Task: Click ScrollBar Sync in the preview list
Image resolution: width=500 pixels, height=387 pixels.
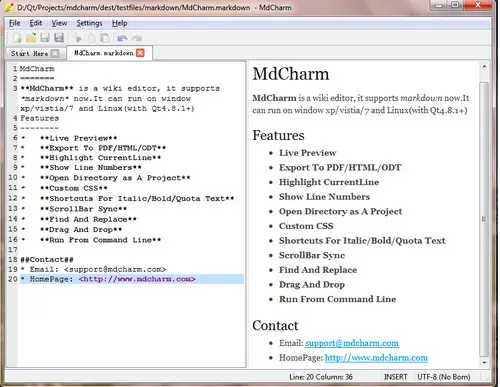Action: coord(312,255)
